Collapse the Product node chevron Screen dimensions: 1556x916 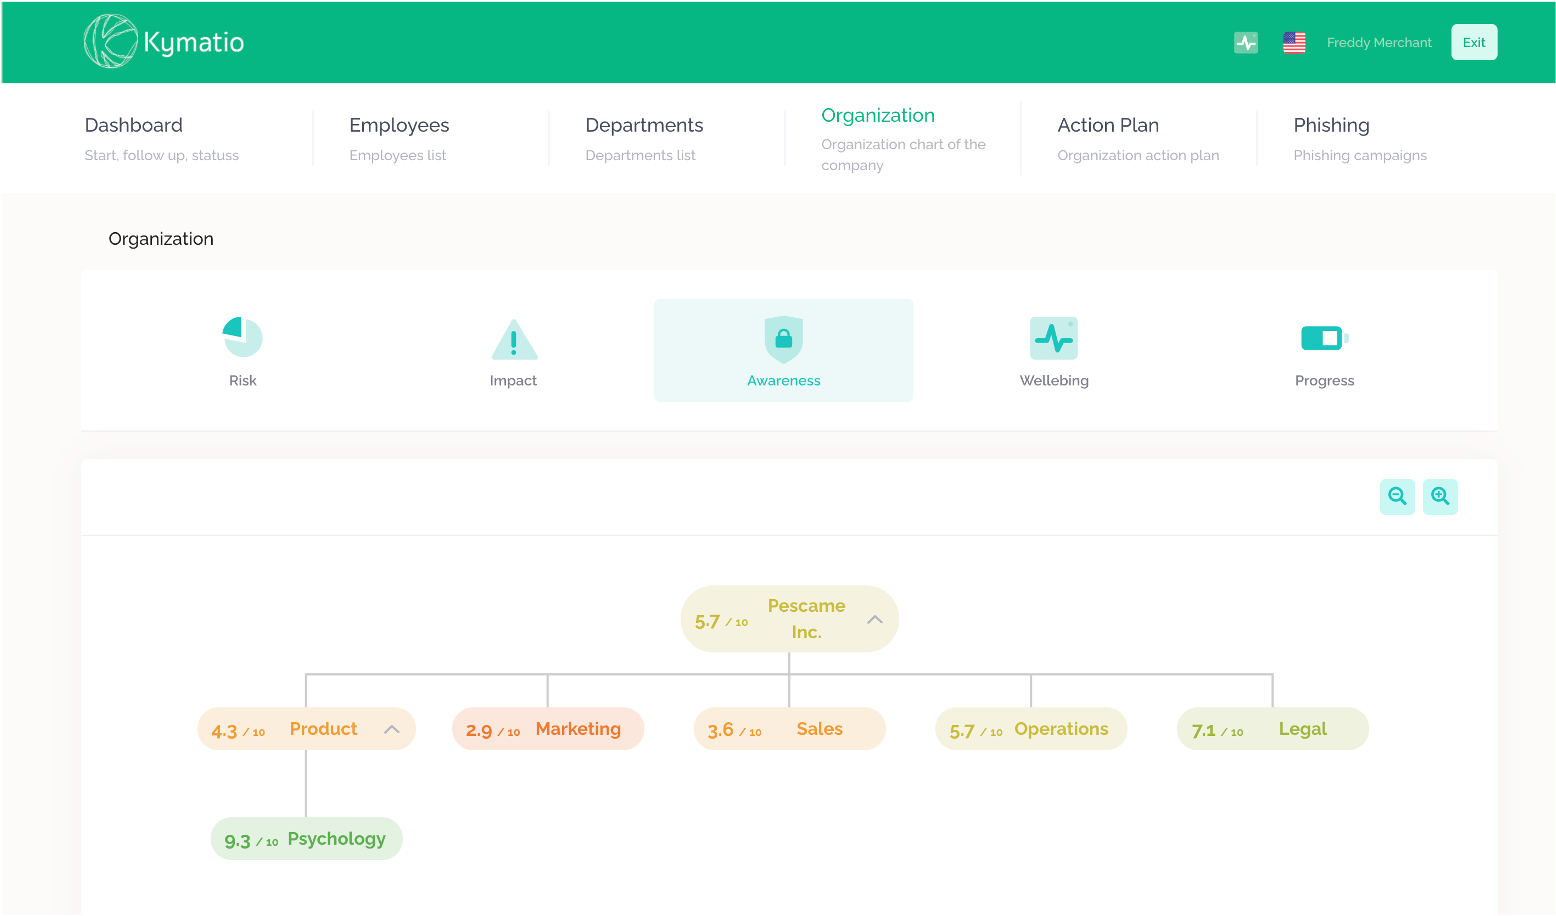(x=392, y=728)
